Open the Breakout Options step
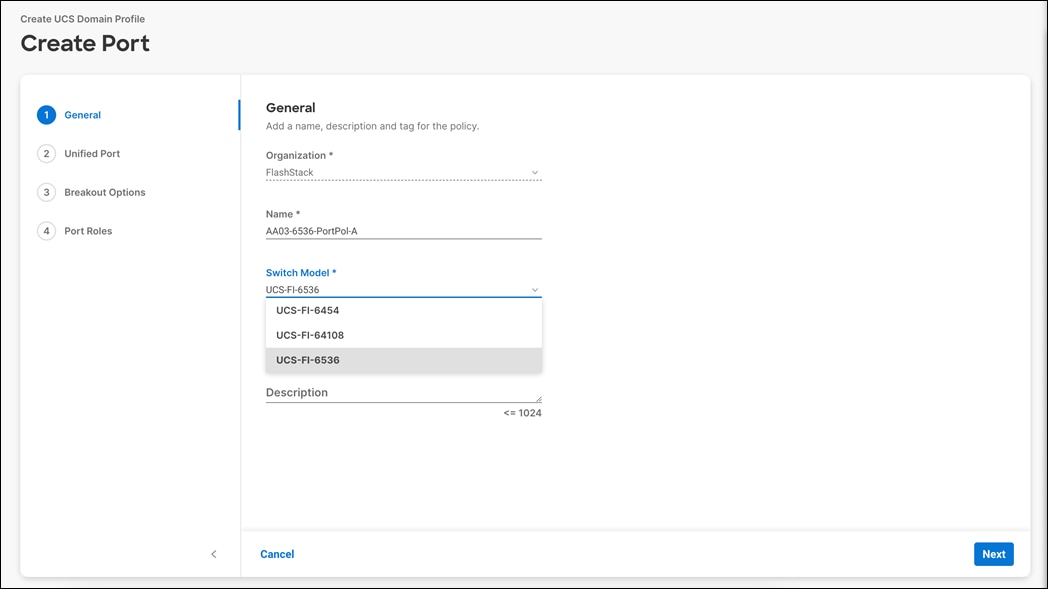This screenshot has height=589, width=1048. 105,192
